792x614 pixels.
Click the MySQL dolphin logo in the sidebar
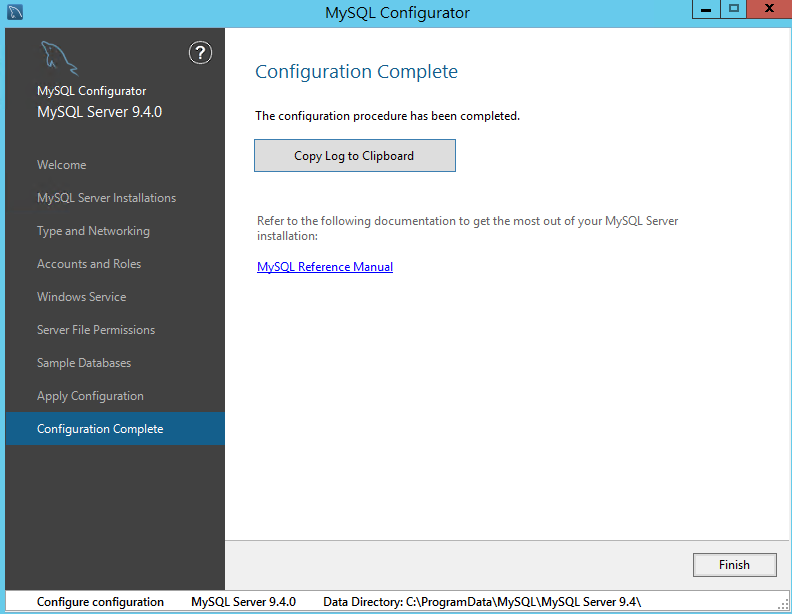coord(59,58)
